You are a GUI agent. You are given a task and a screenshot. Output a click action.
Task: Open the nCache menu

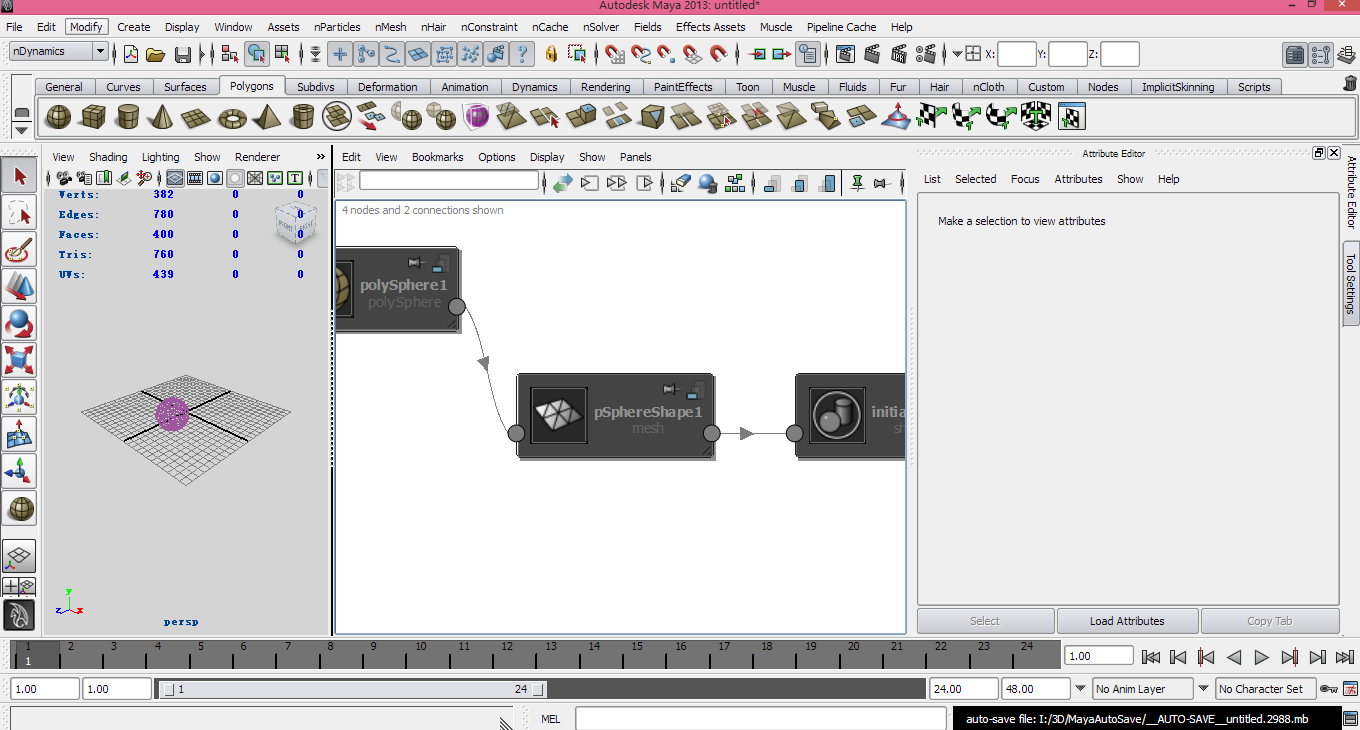pos(550,27)
